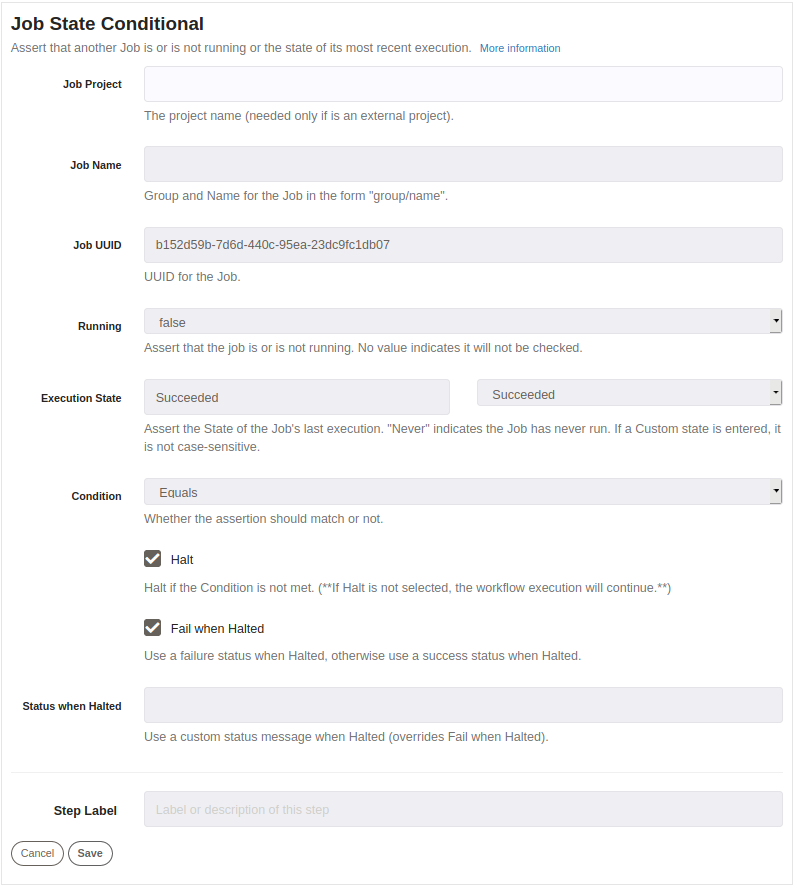Open the Running dropdown showing false
This screenshot has width=797, height=888.
463,322
